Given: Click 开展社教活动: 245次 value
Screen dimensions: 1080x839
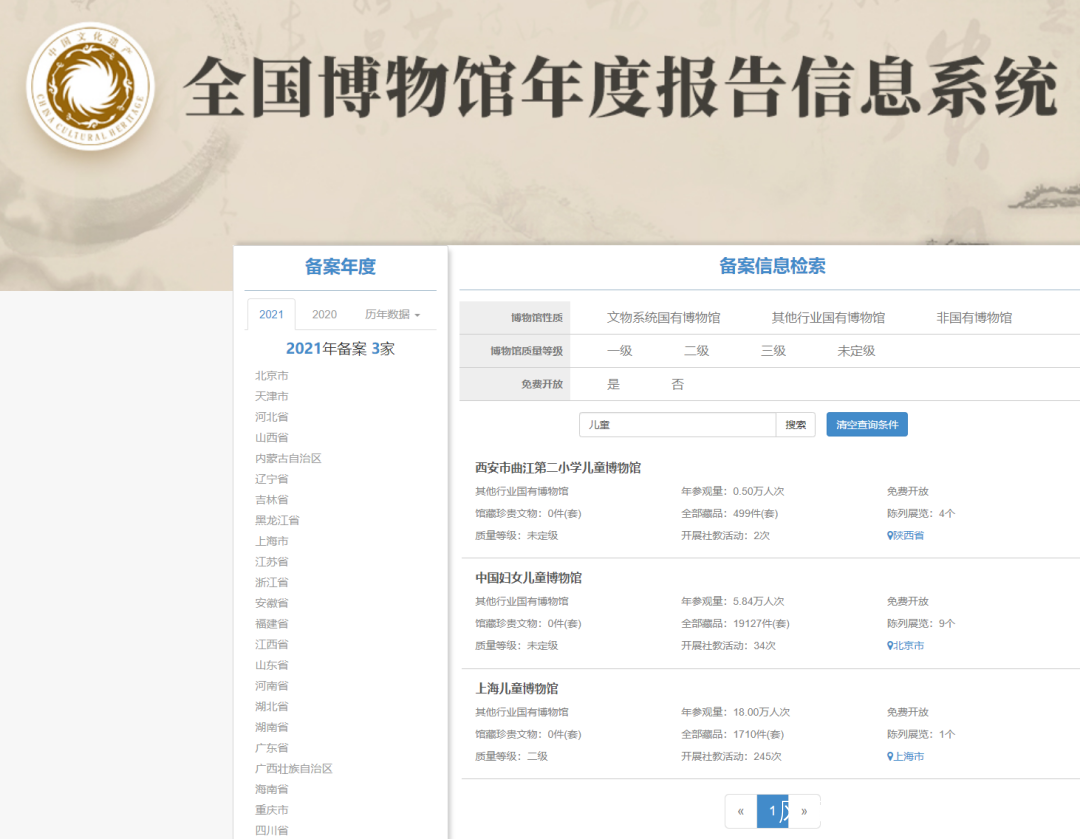Looking at the screenshot, I should 731,756.
